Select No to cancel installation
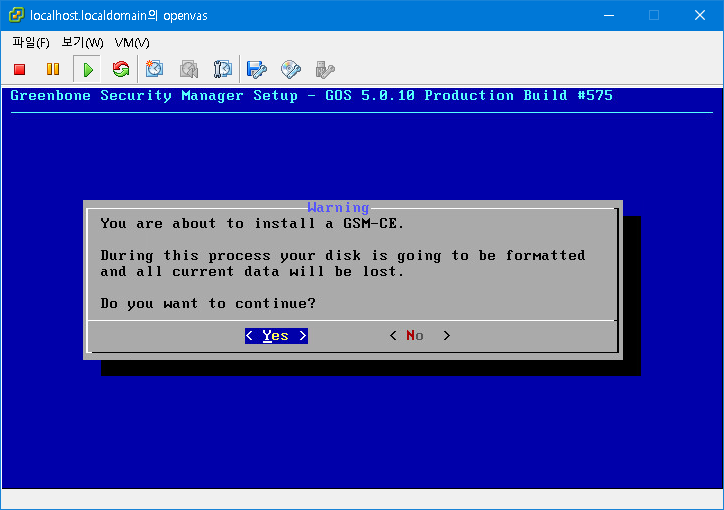This screenshot has height=510, width=724. [x=419, y=336]
